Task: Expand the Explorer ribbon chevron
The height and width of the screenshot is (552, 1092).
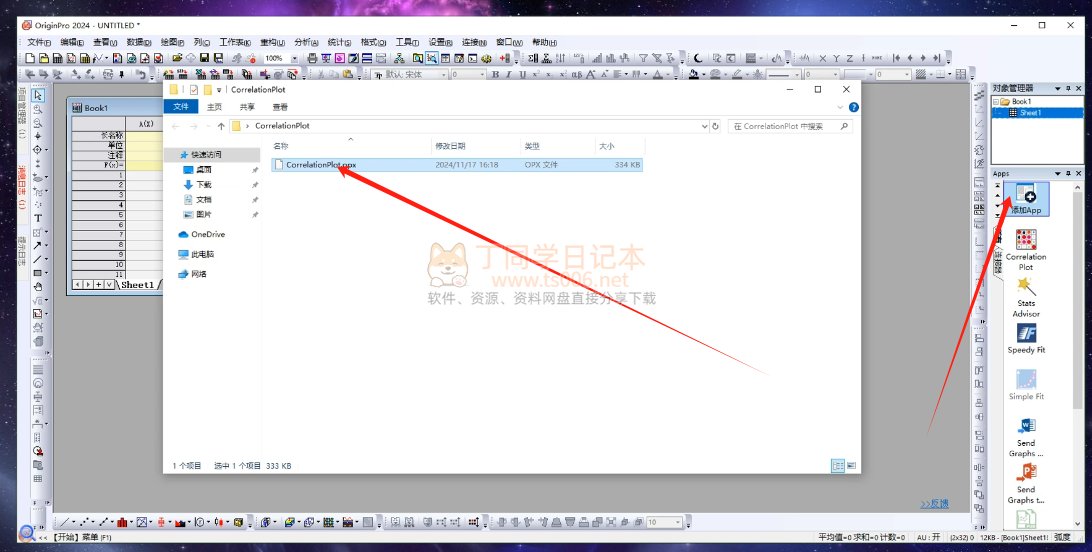Action: pyautogui.click(x=841, y=107)
